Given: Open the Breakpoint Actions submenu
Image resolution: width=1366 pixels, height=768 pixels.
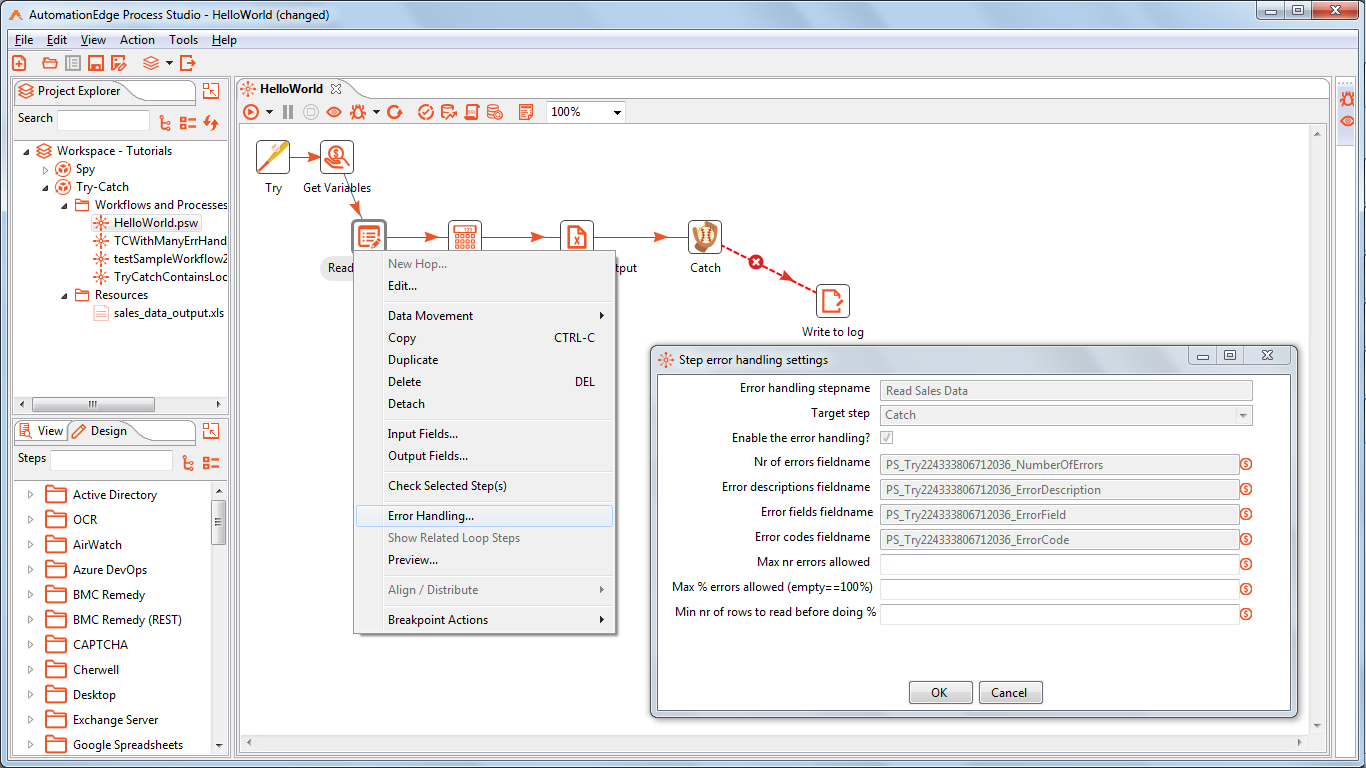Looking at the screenshot, I should 485,620.
